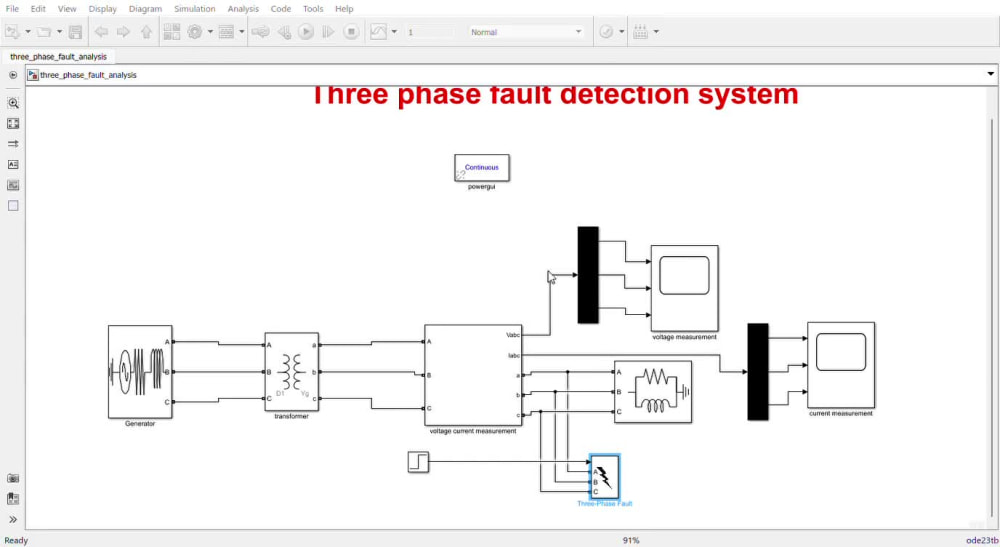Viewport: 1000px width, 547px height.
Task: Click the New Model toolbar icon
Action: pyautogui.click(x=13, y=32)
